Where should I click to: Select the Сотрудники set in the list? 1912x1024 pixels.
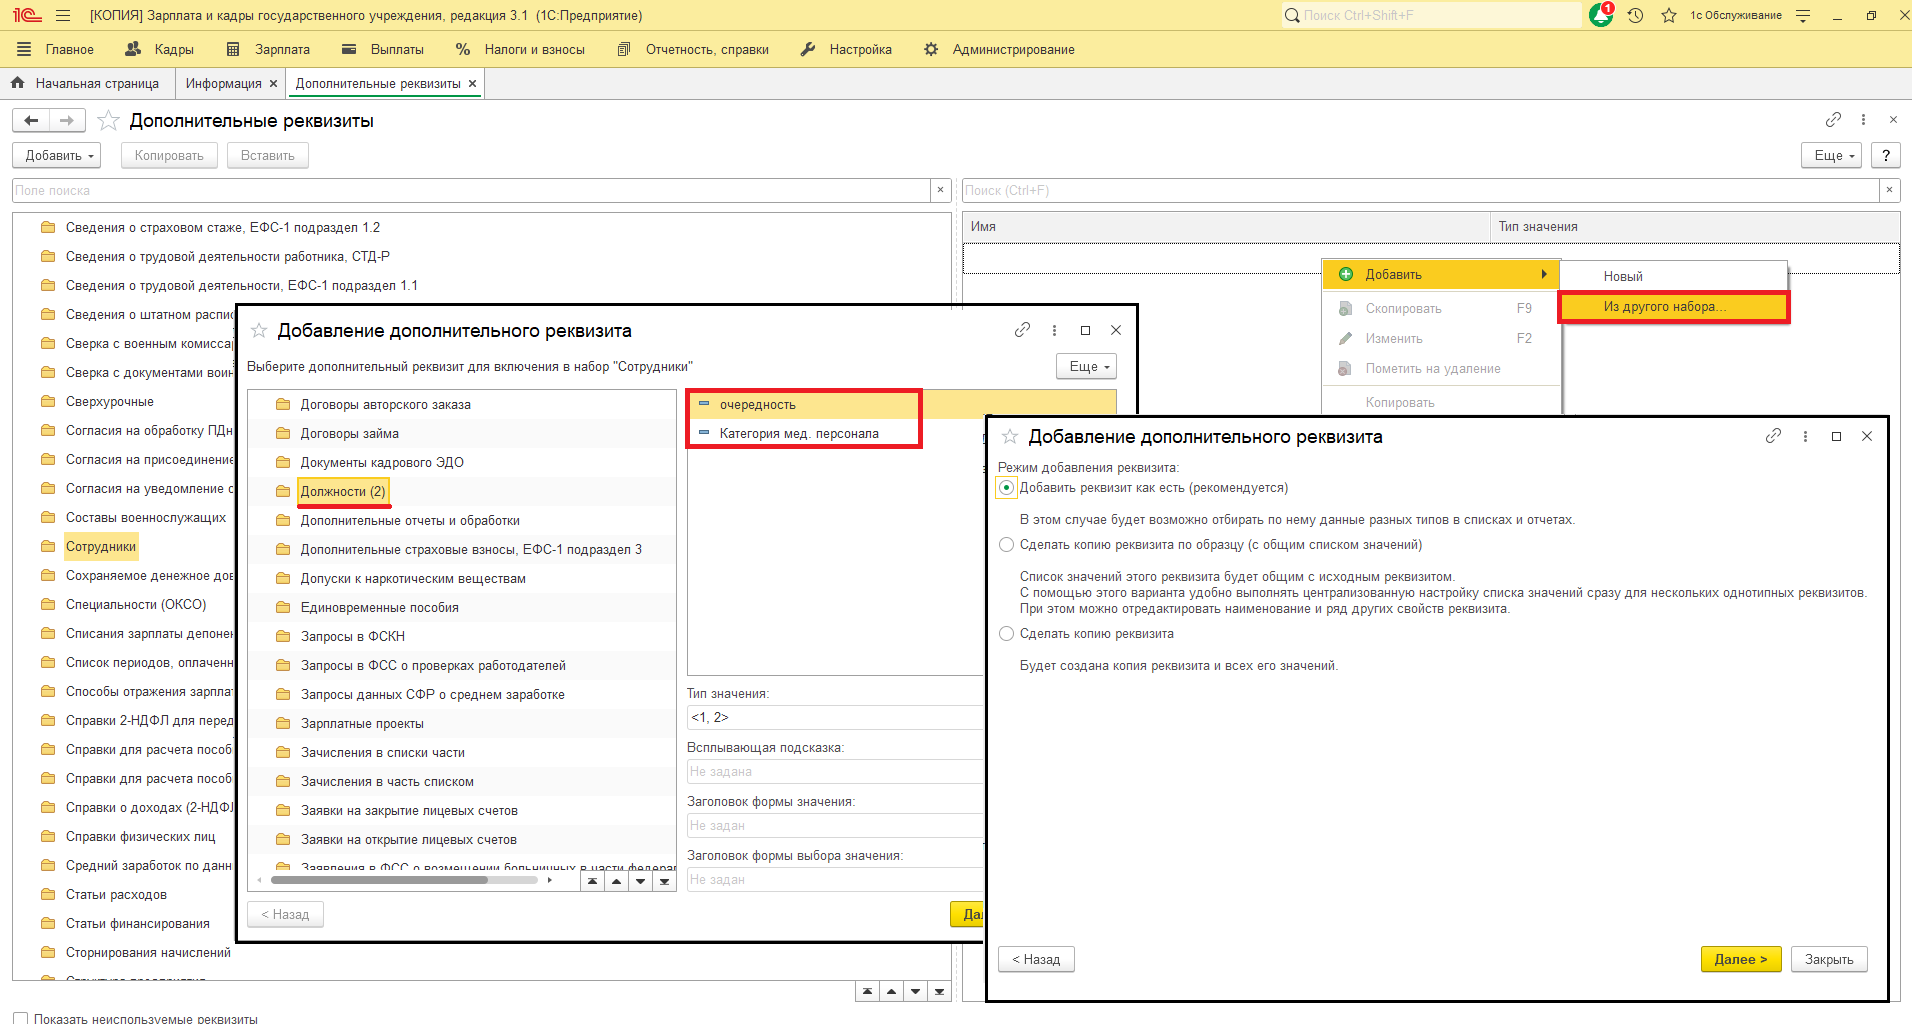tap(101, 547)
